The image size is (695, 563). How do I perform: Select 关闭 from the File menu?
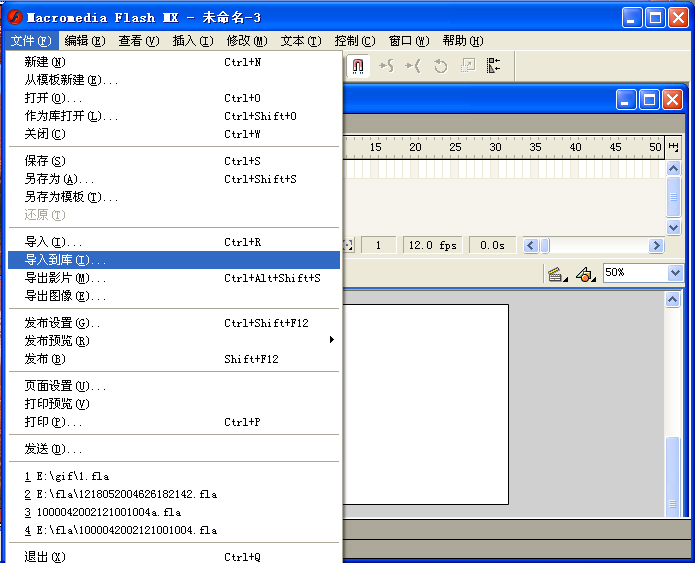tap(174, 134)
